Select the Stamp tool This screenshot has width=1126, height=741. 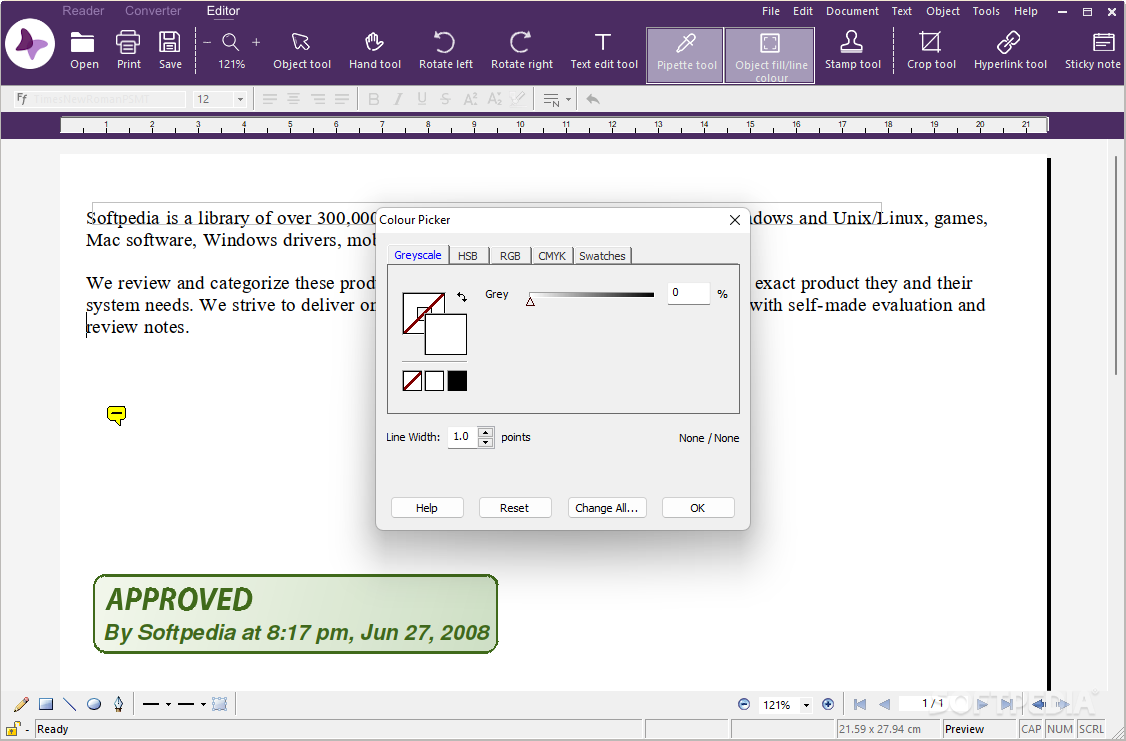point(852,50)
